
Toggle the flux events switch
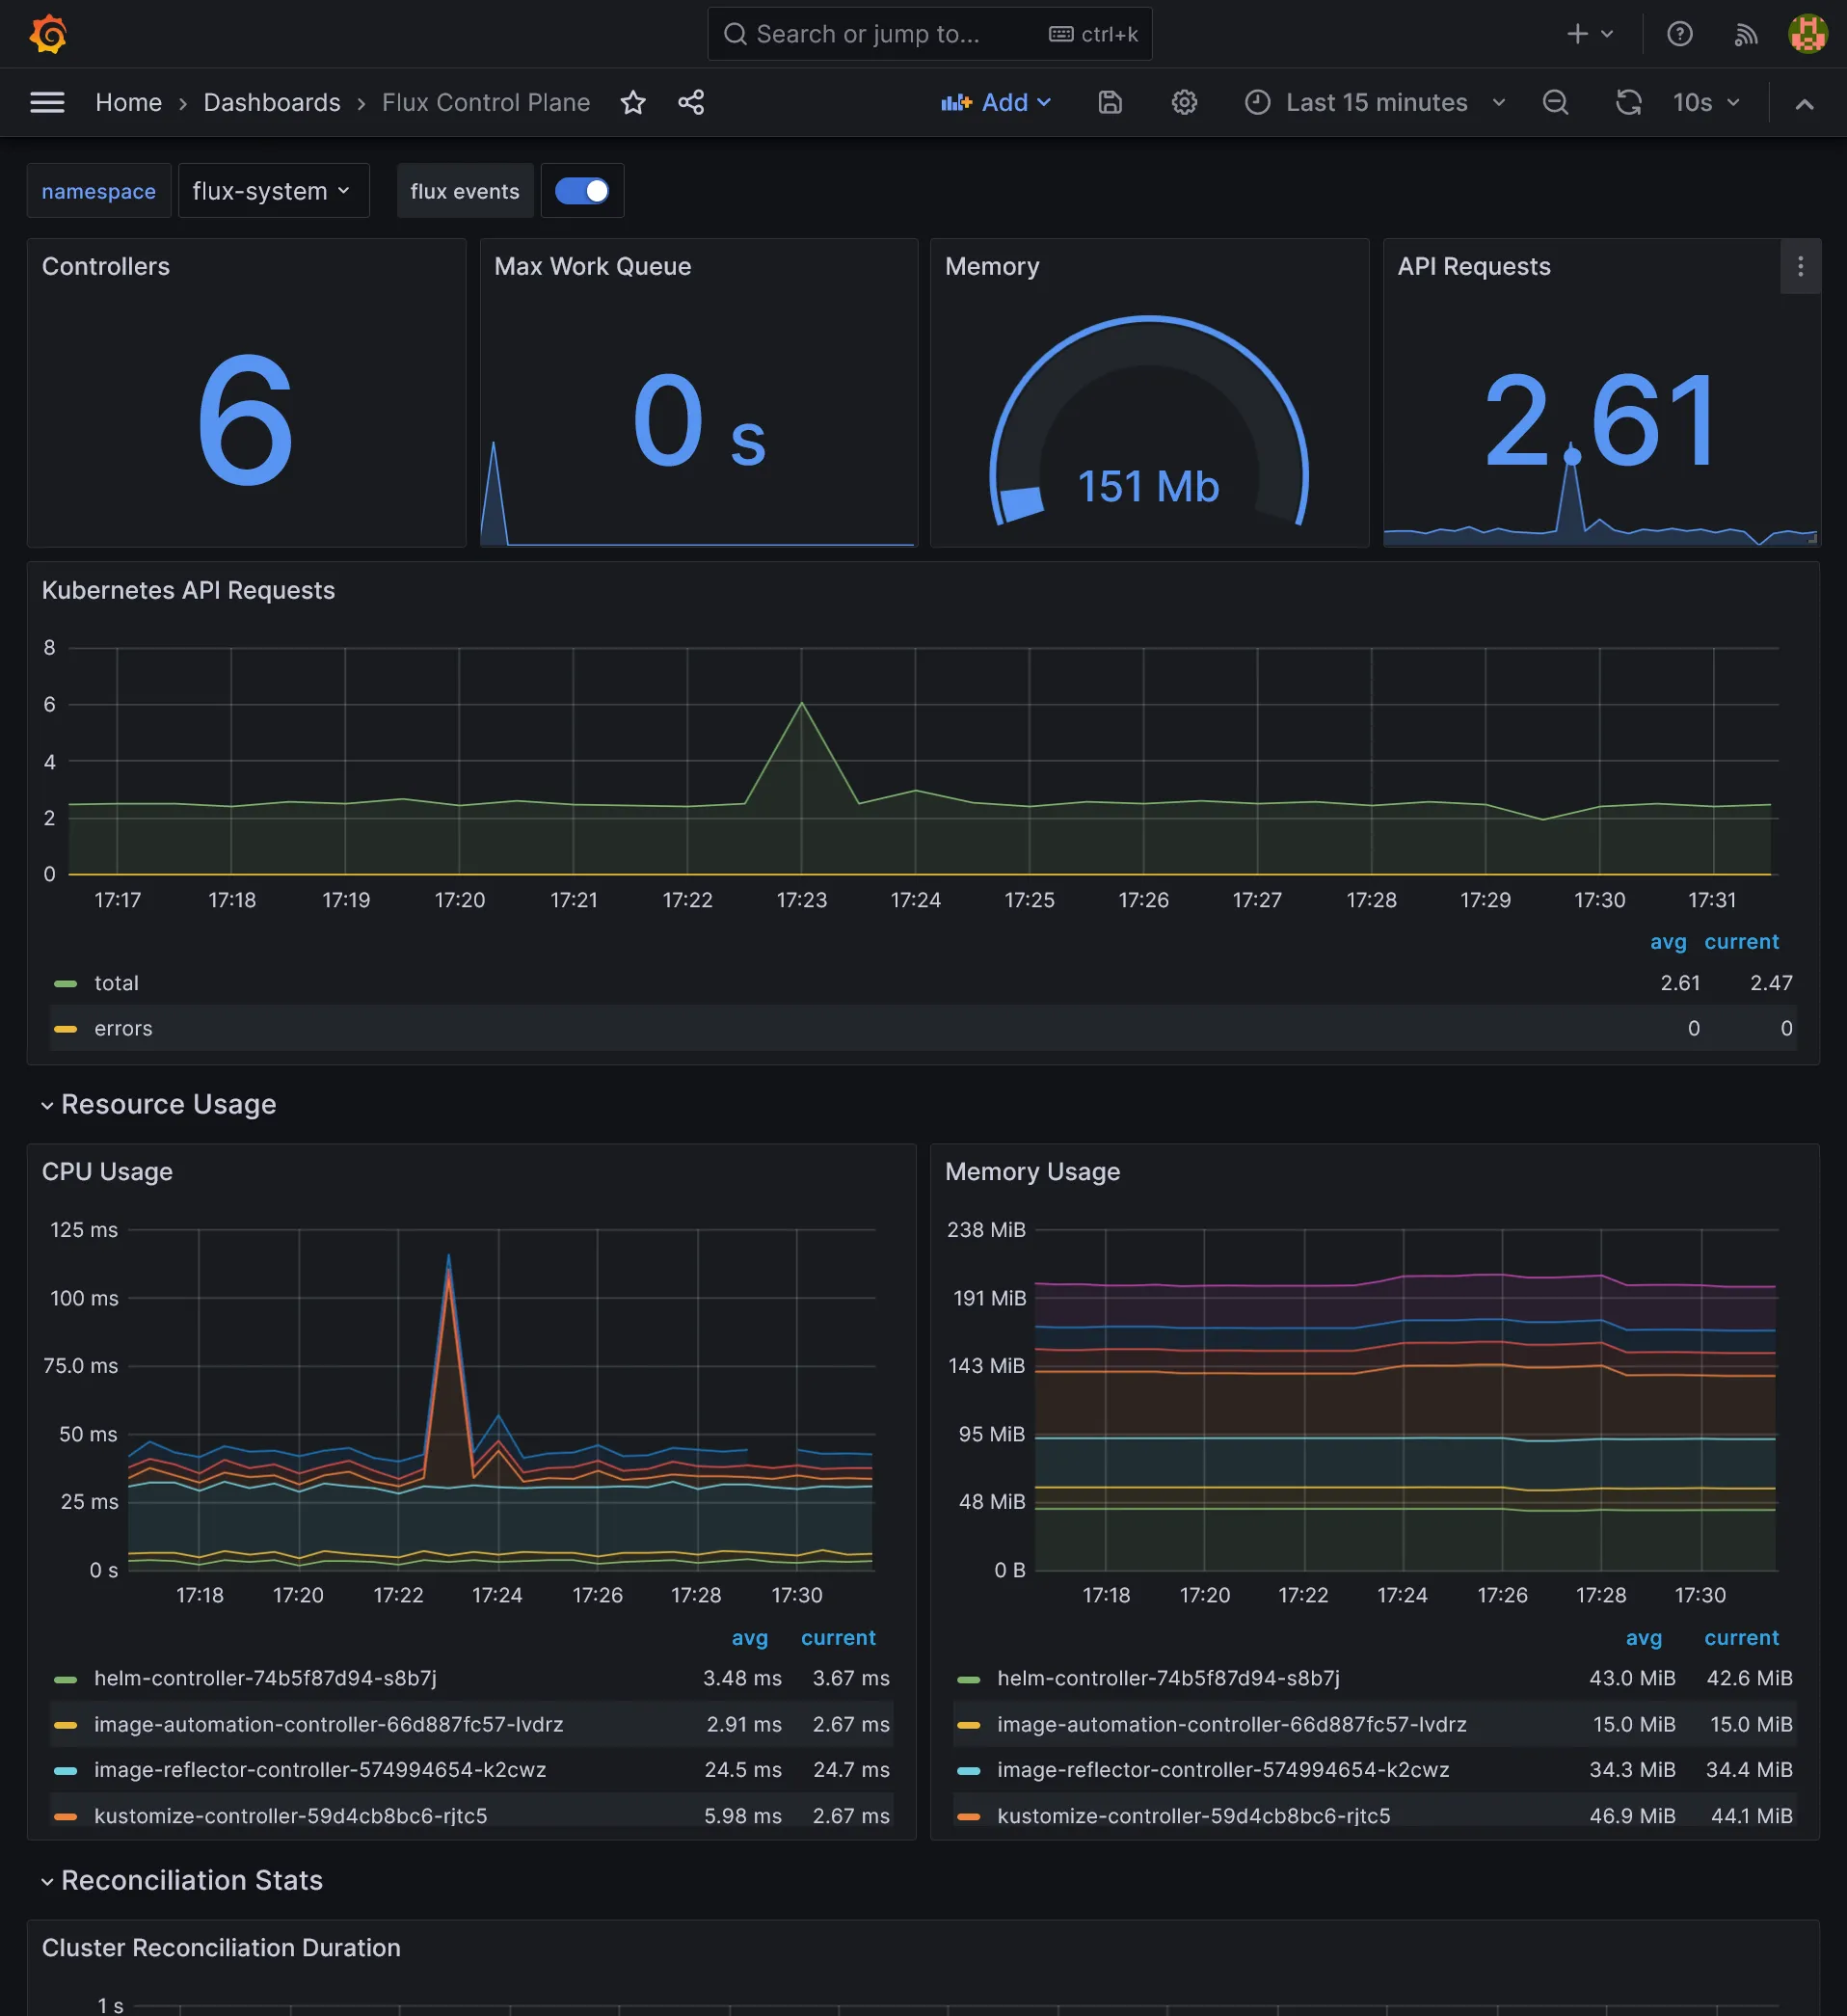[x=582, y=191]
